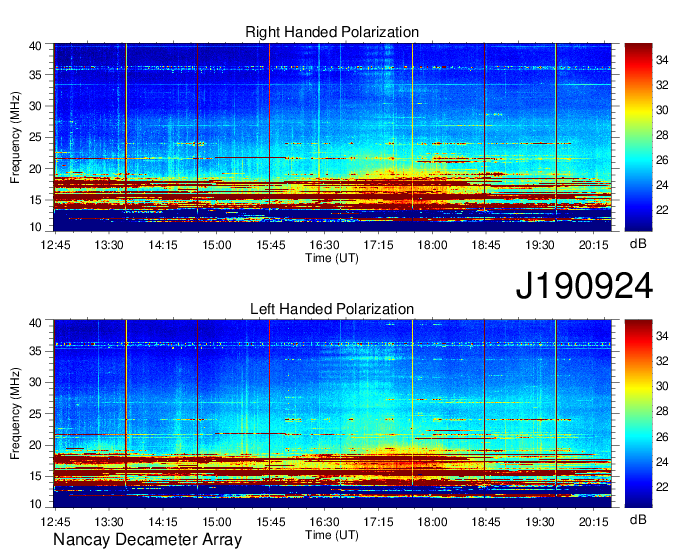Click 17:15 tick on Left Handed time axis
This screenshot has width=680, height=552.
click(378, 522)
